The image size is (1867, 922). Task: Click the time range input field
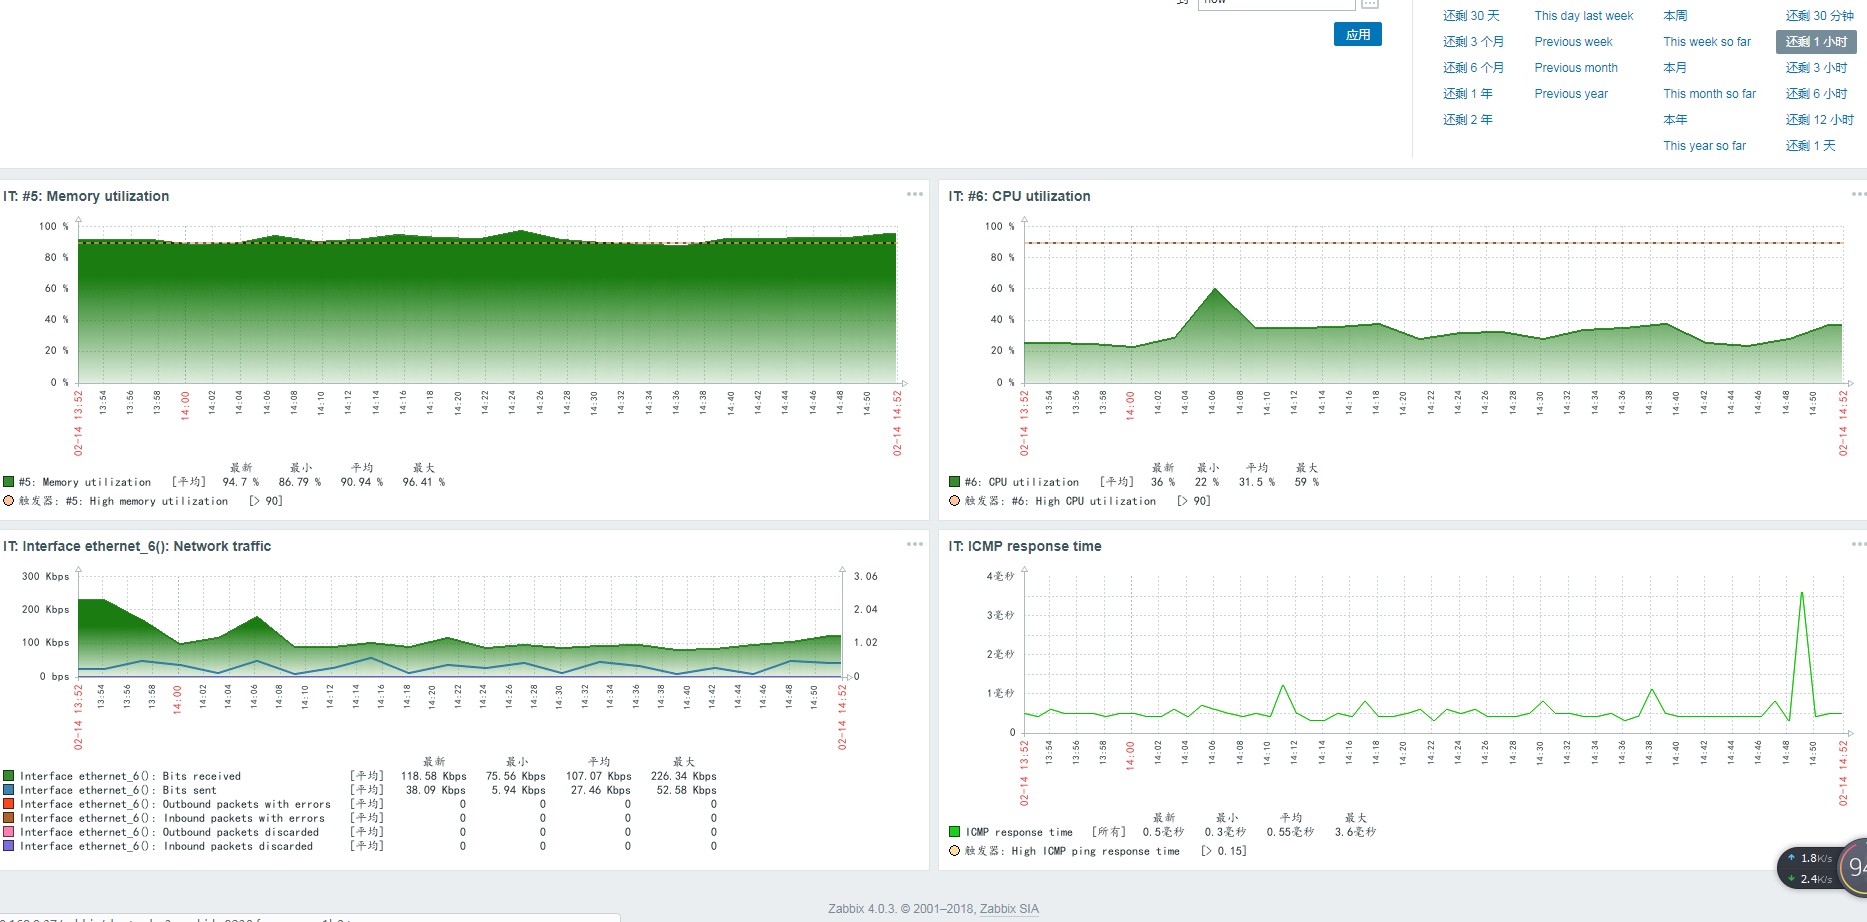(x=1276, y=3)
